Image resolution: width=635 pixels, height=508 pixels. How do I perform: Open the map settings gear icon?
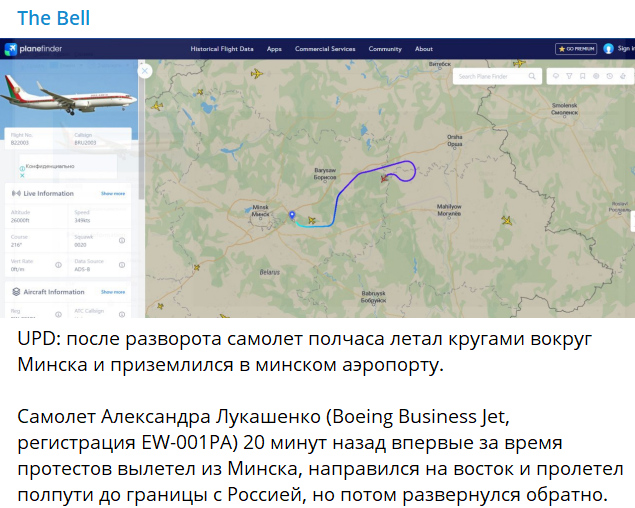(596, 76)
